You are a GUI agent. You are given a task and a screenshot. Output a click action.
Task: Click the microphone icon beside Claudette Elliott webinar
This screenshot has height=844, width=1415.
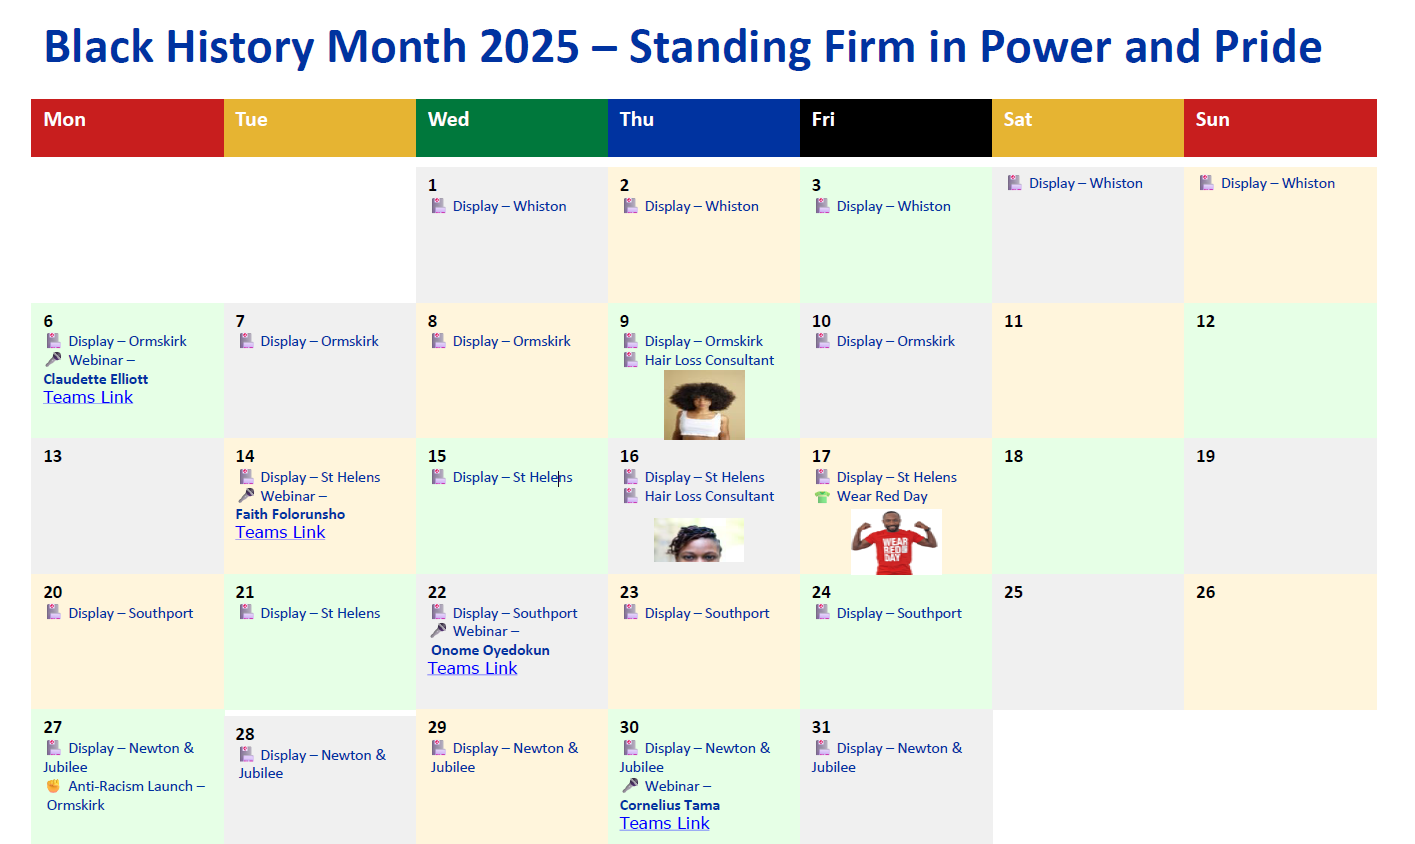[x=53, y=360]
